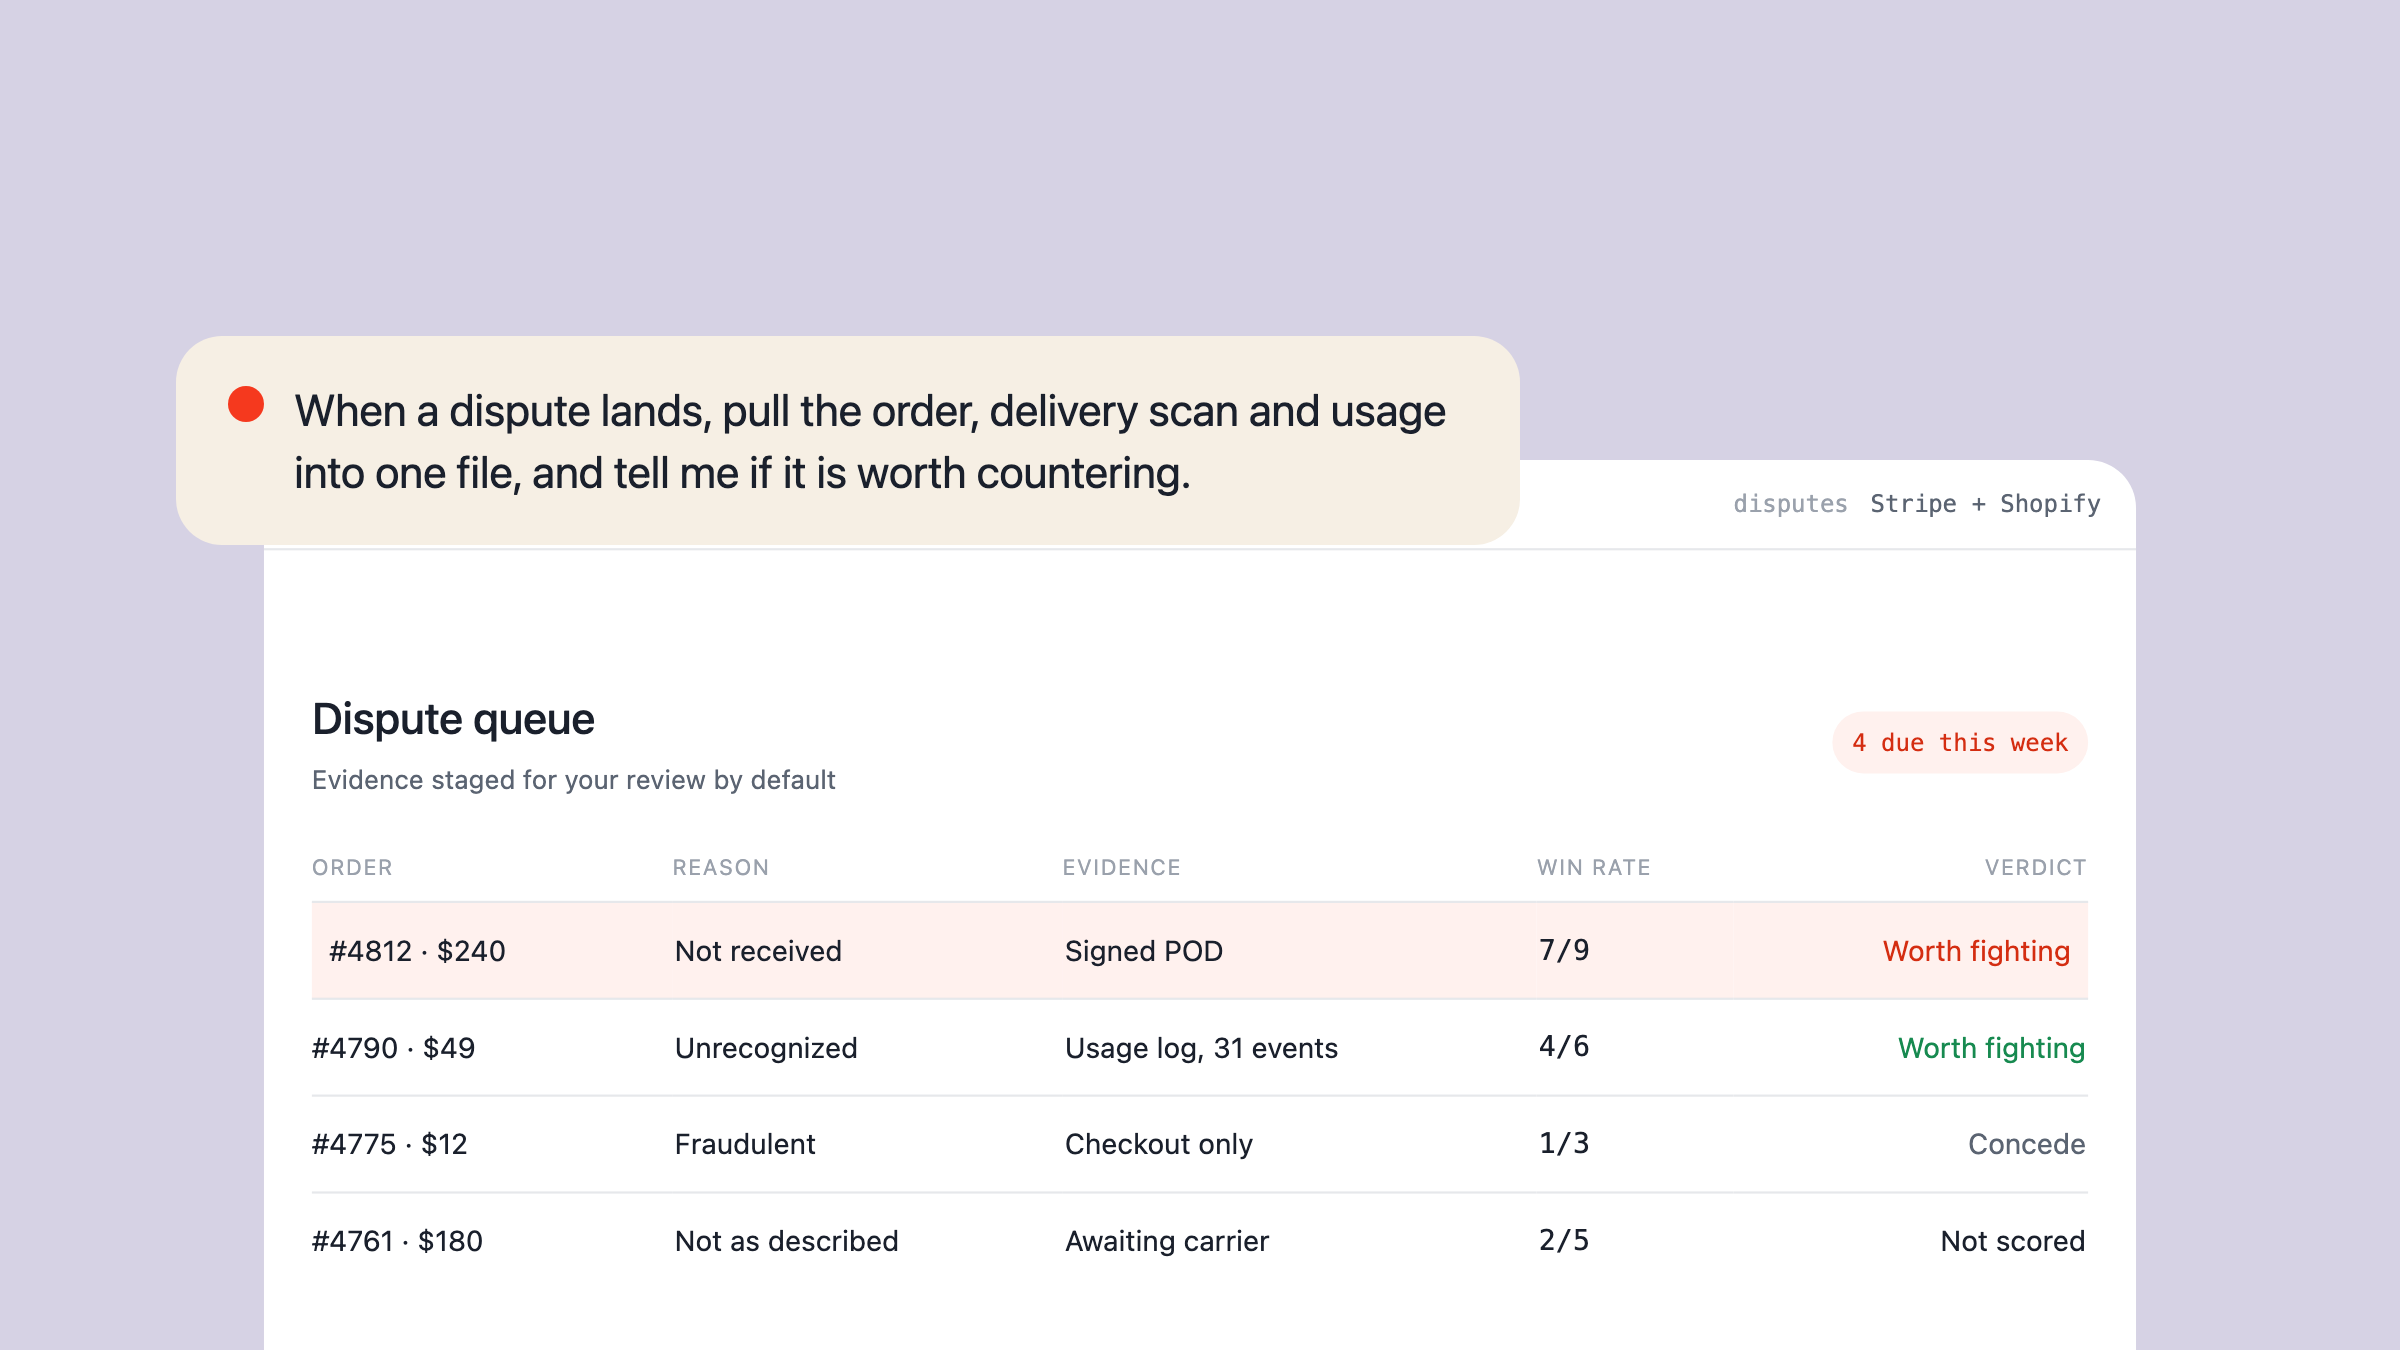Image resolution: width=2400 pixels, height=1350 pixels.
Task: Select the Stripe + Shopify label
Action: pyautogui.click(x=1985, y=504)
